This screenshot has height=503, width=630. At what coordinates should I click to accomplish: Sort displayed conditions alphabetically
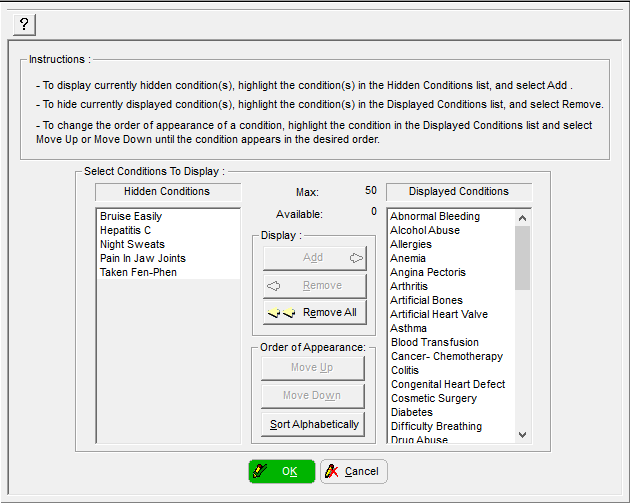click(x=313, y=424)
